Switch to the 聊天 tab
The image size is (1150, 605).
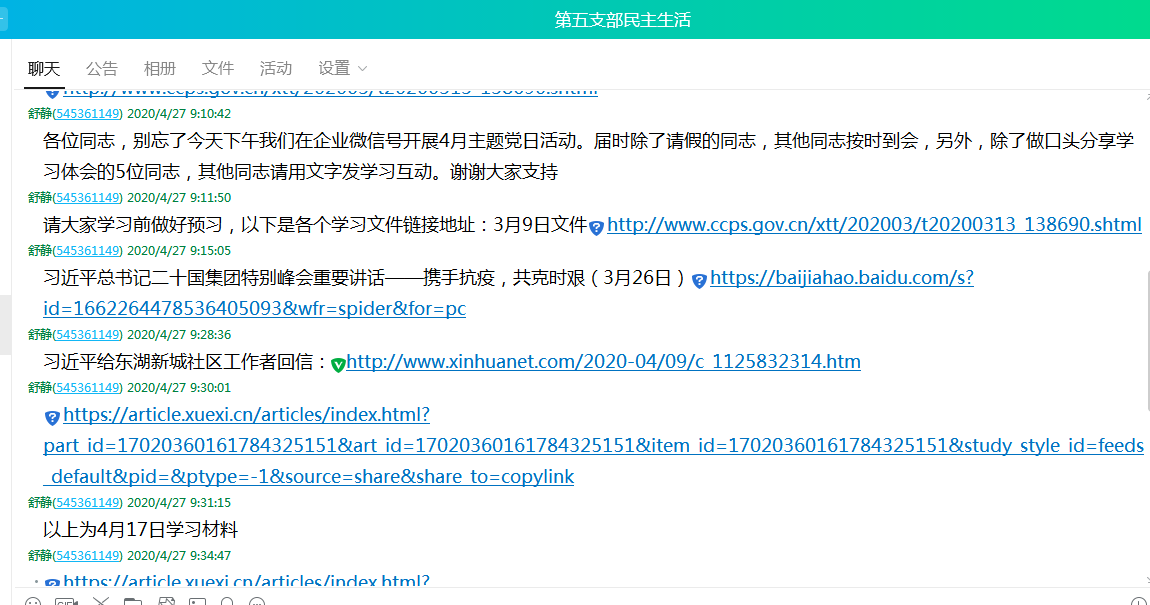click(x=44, y=68)
